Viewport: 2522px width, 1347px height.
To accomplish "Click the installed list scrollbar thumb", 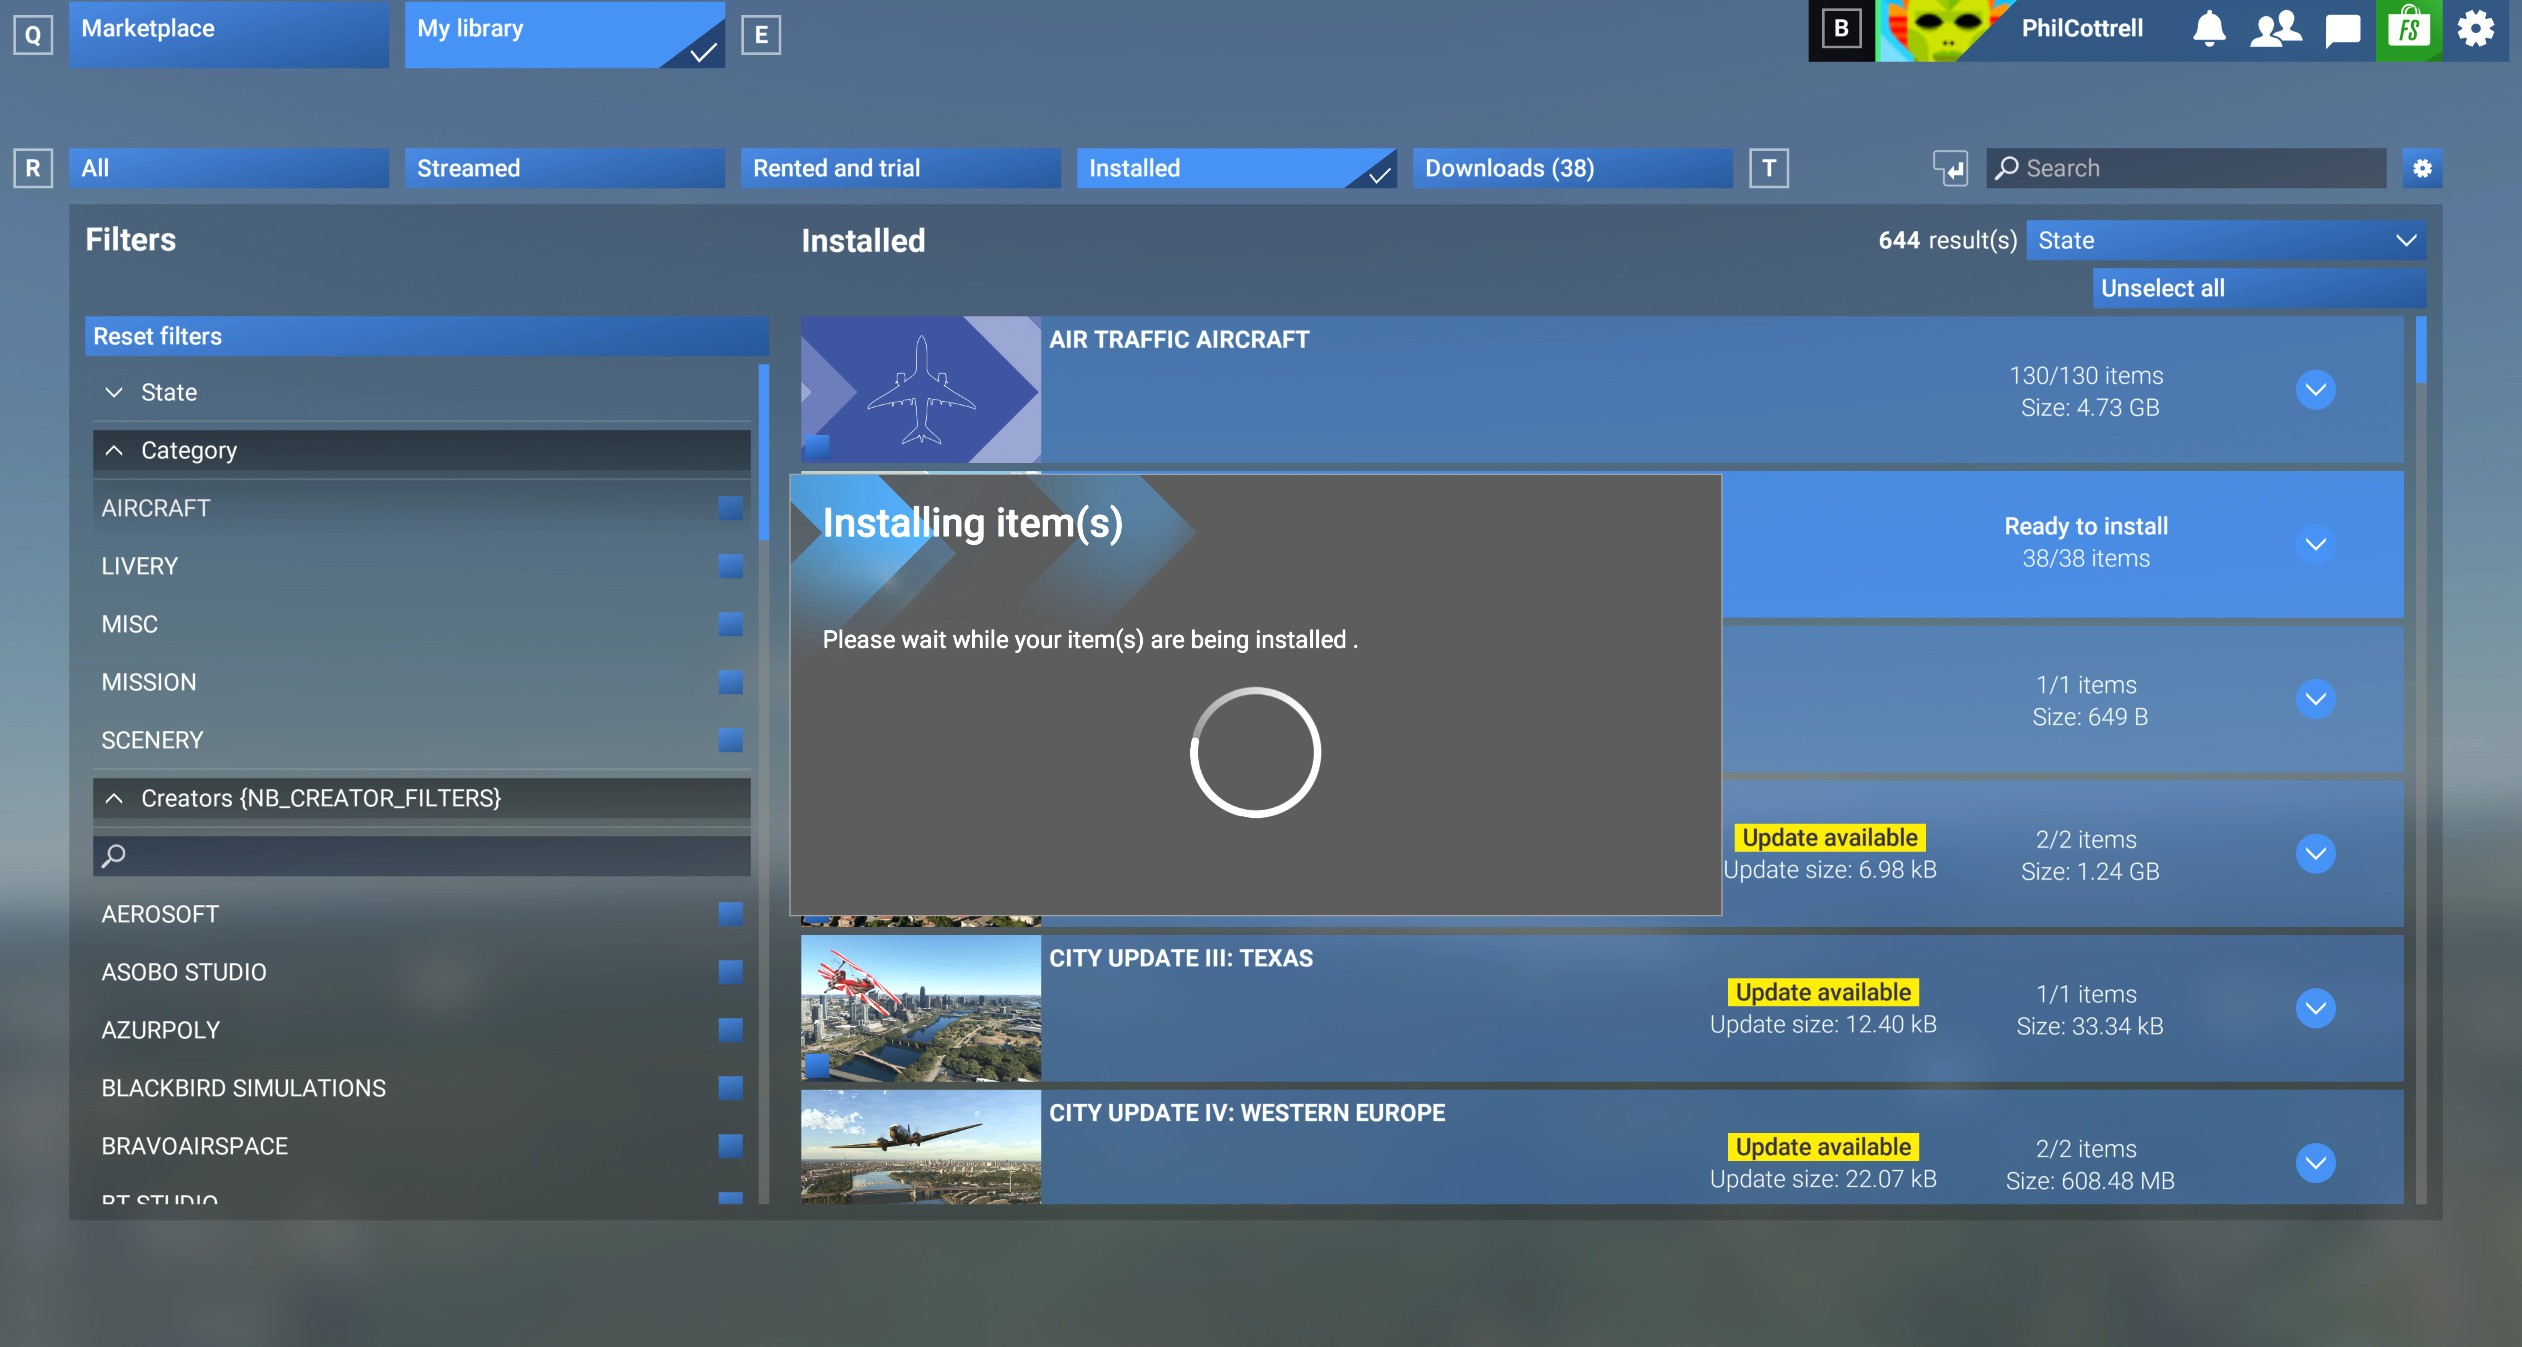I will tap(2421, 350).
